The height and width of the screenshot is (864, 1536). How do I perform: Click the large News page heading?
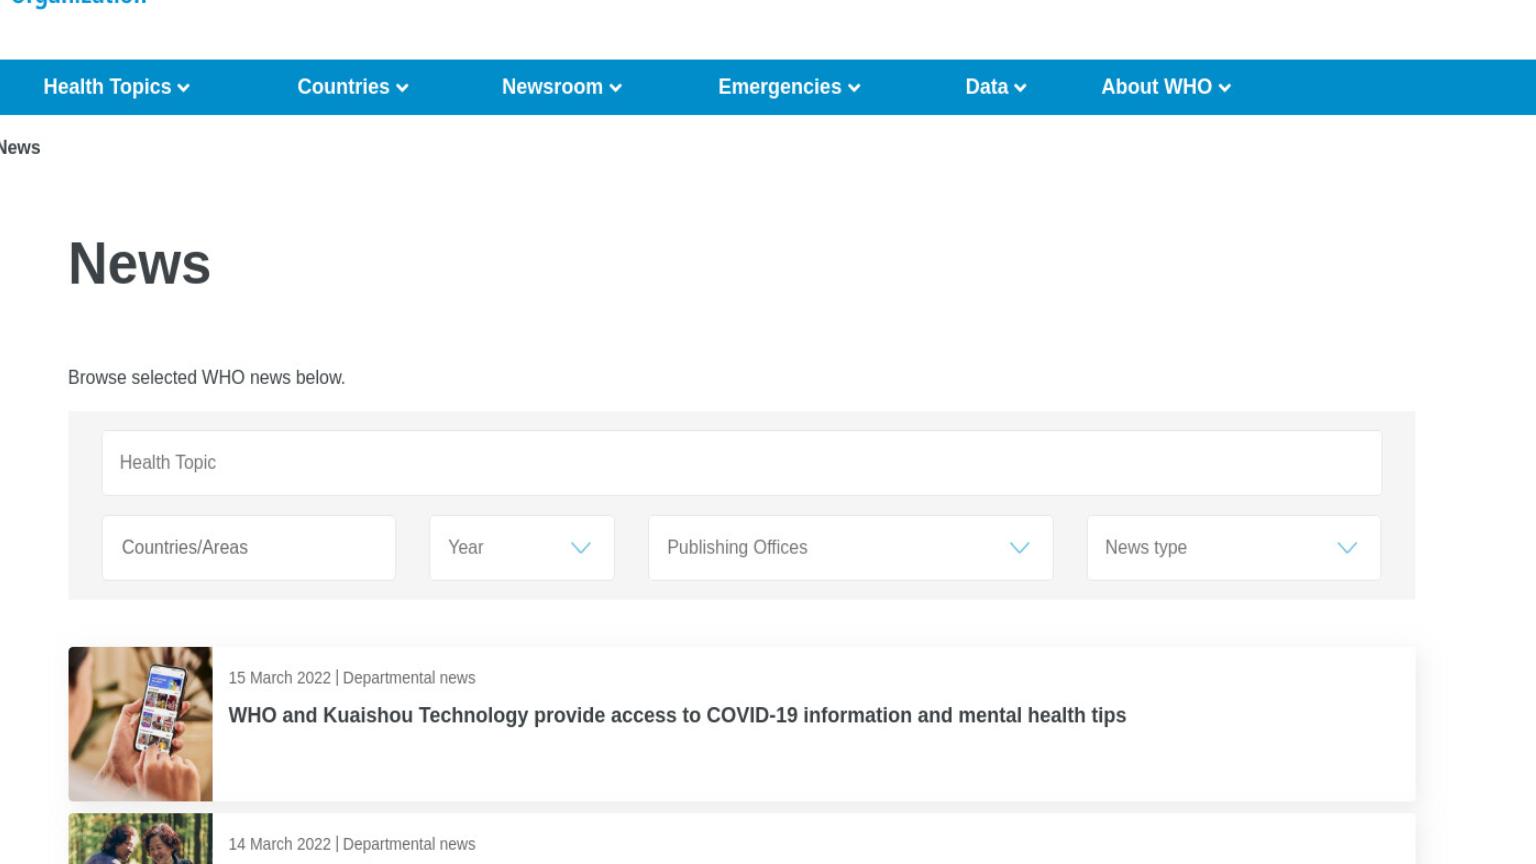click(139, 264)
